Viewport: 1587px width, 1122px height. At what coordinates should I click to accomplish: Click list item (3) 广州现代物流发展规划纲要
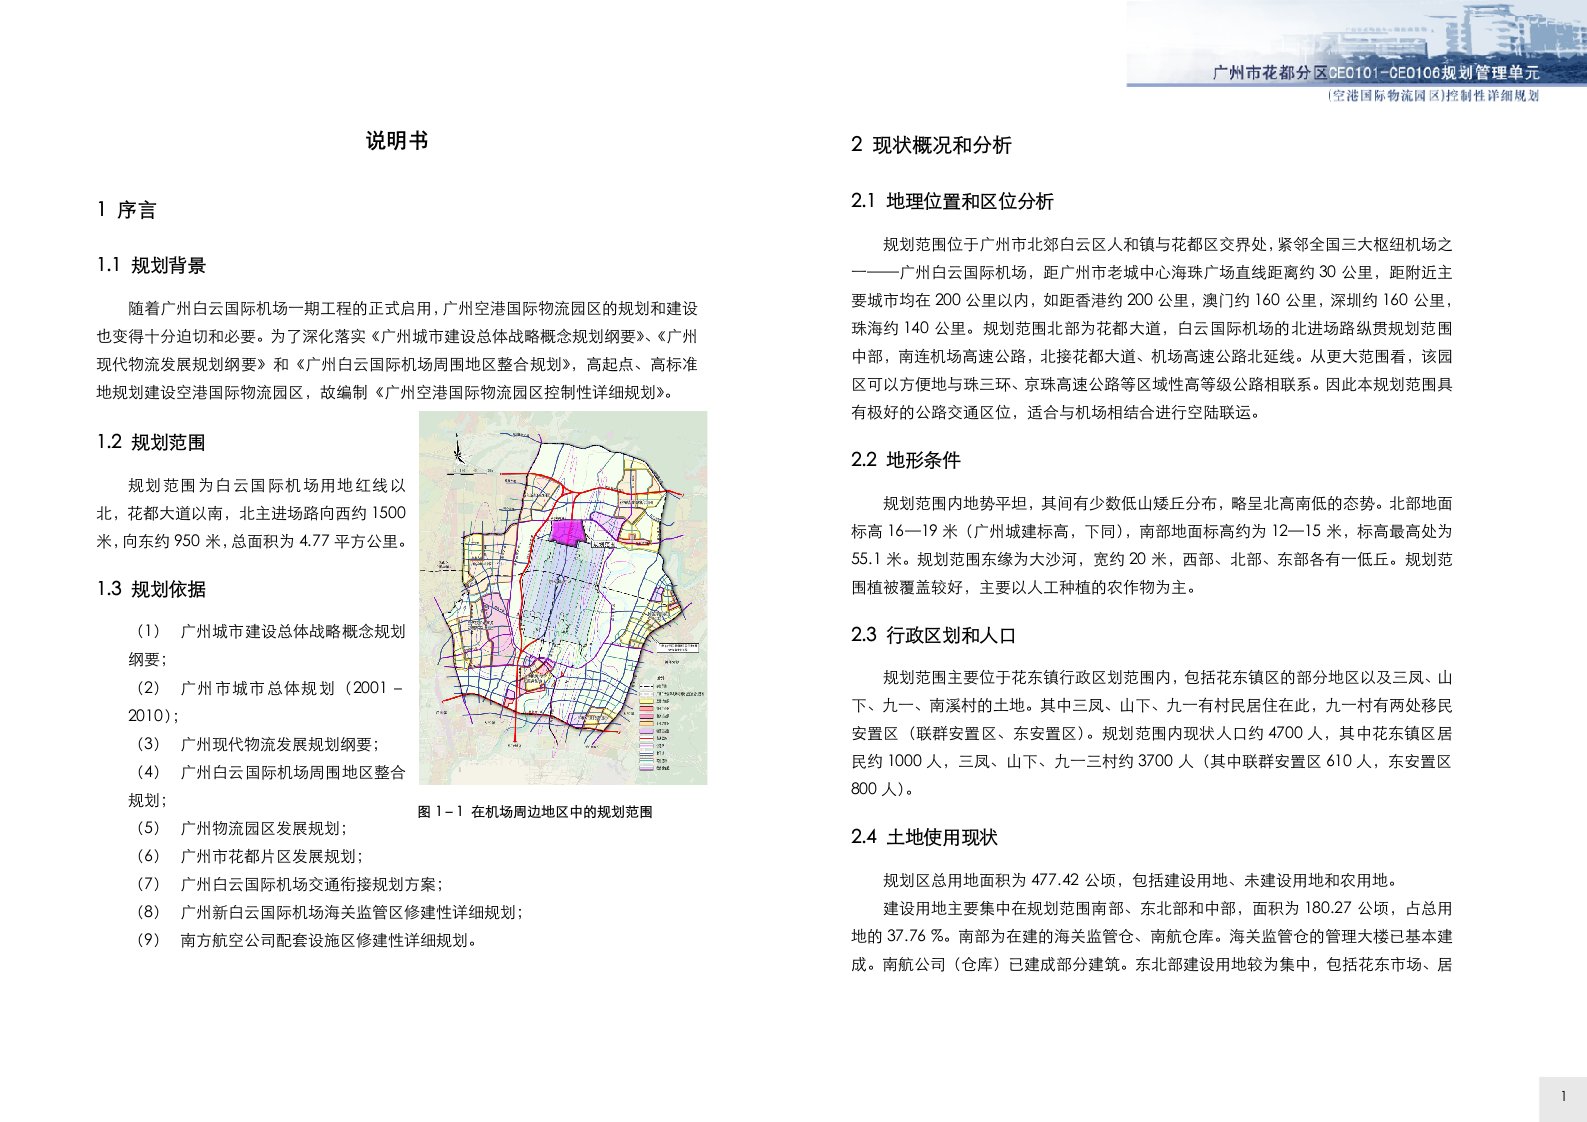click(257, 744)
